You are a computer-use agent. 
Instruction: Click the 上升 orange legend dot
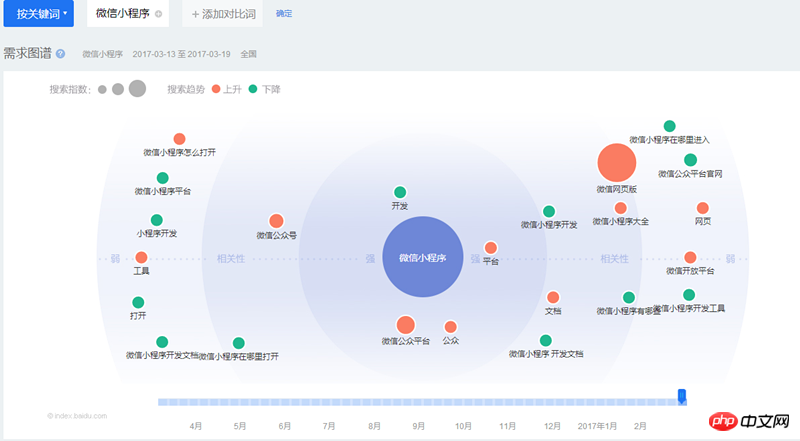click(x=216, y=89)
